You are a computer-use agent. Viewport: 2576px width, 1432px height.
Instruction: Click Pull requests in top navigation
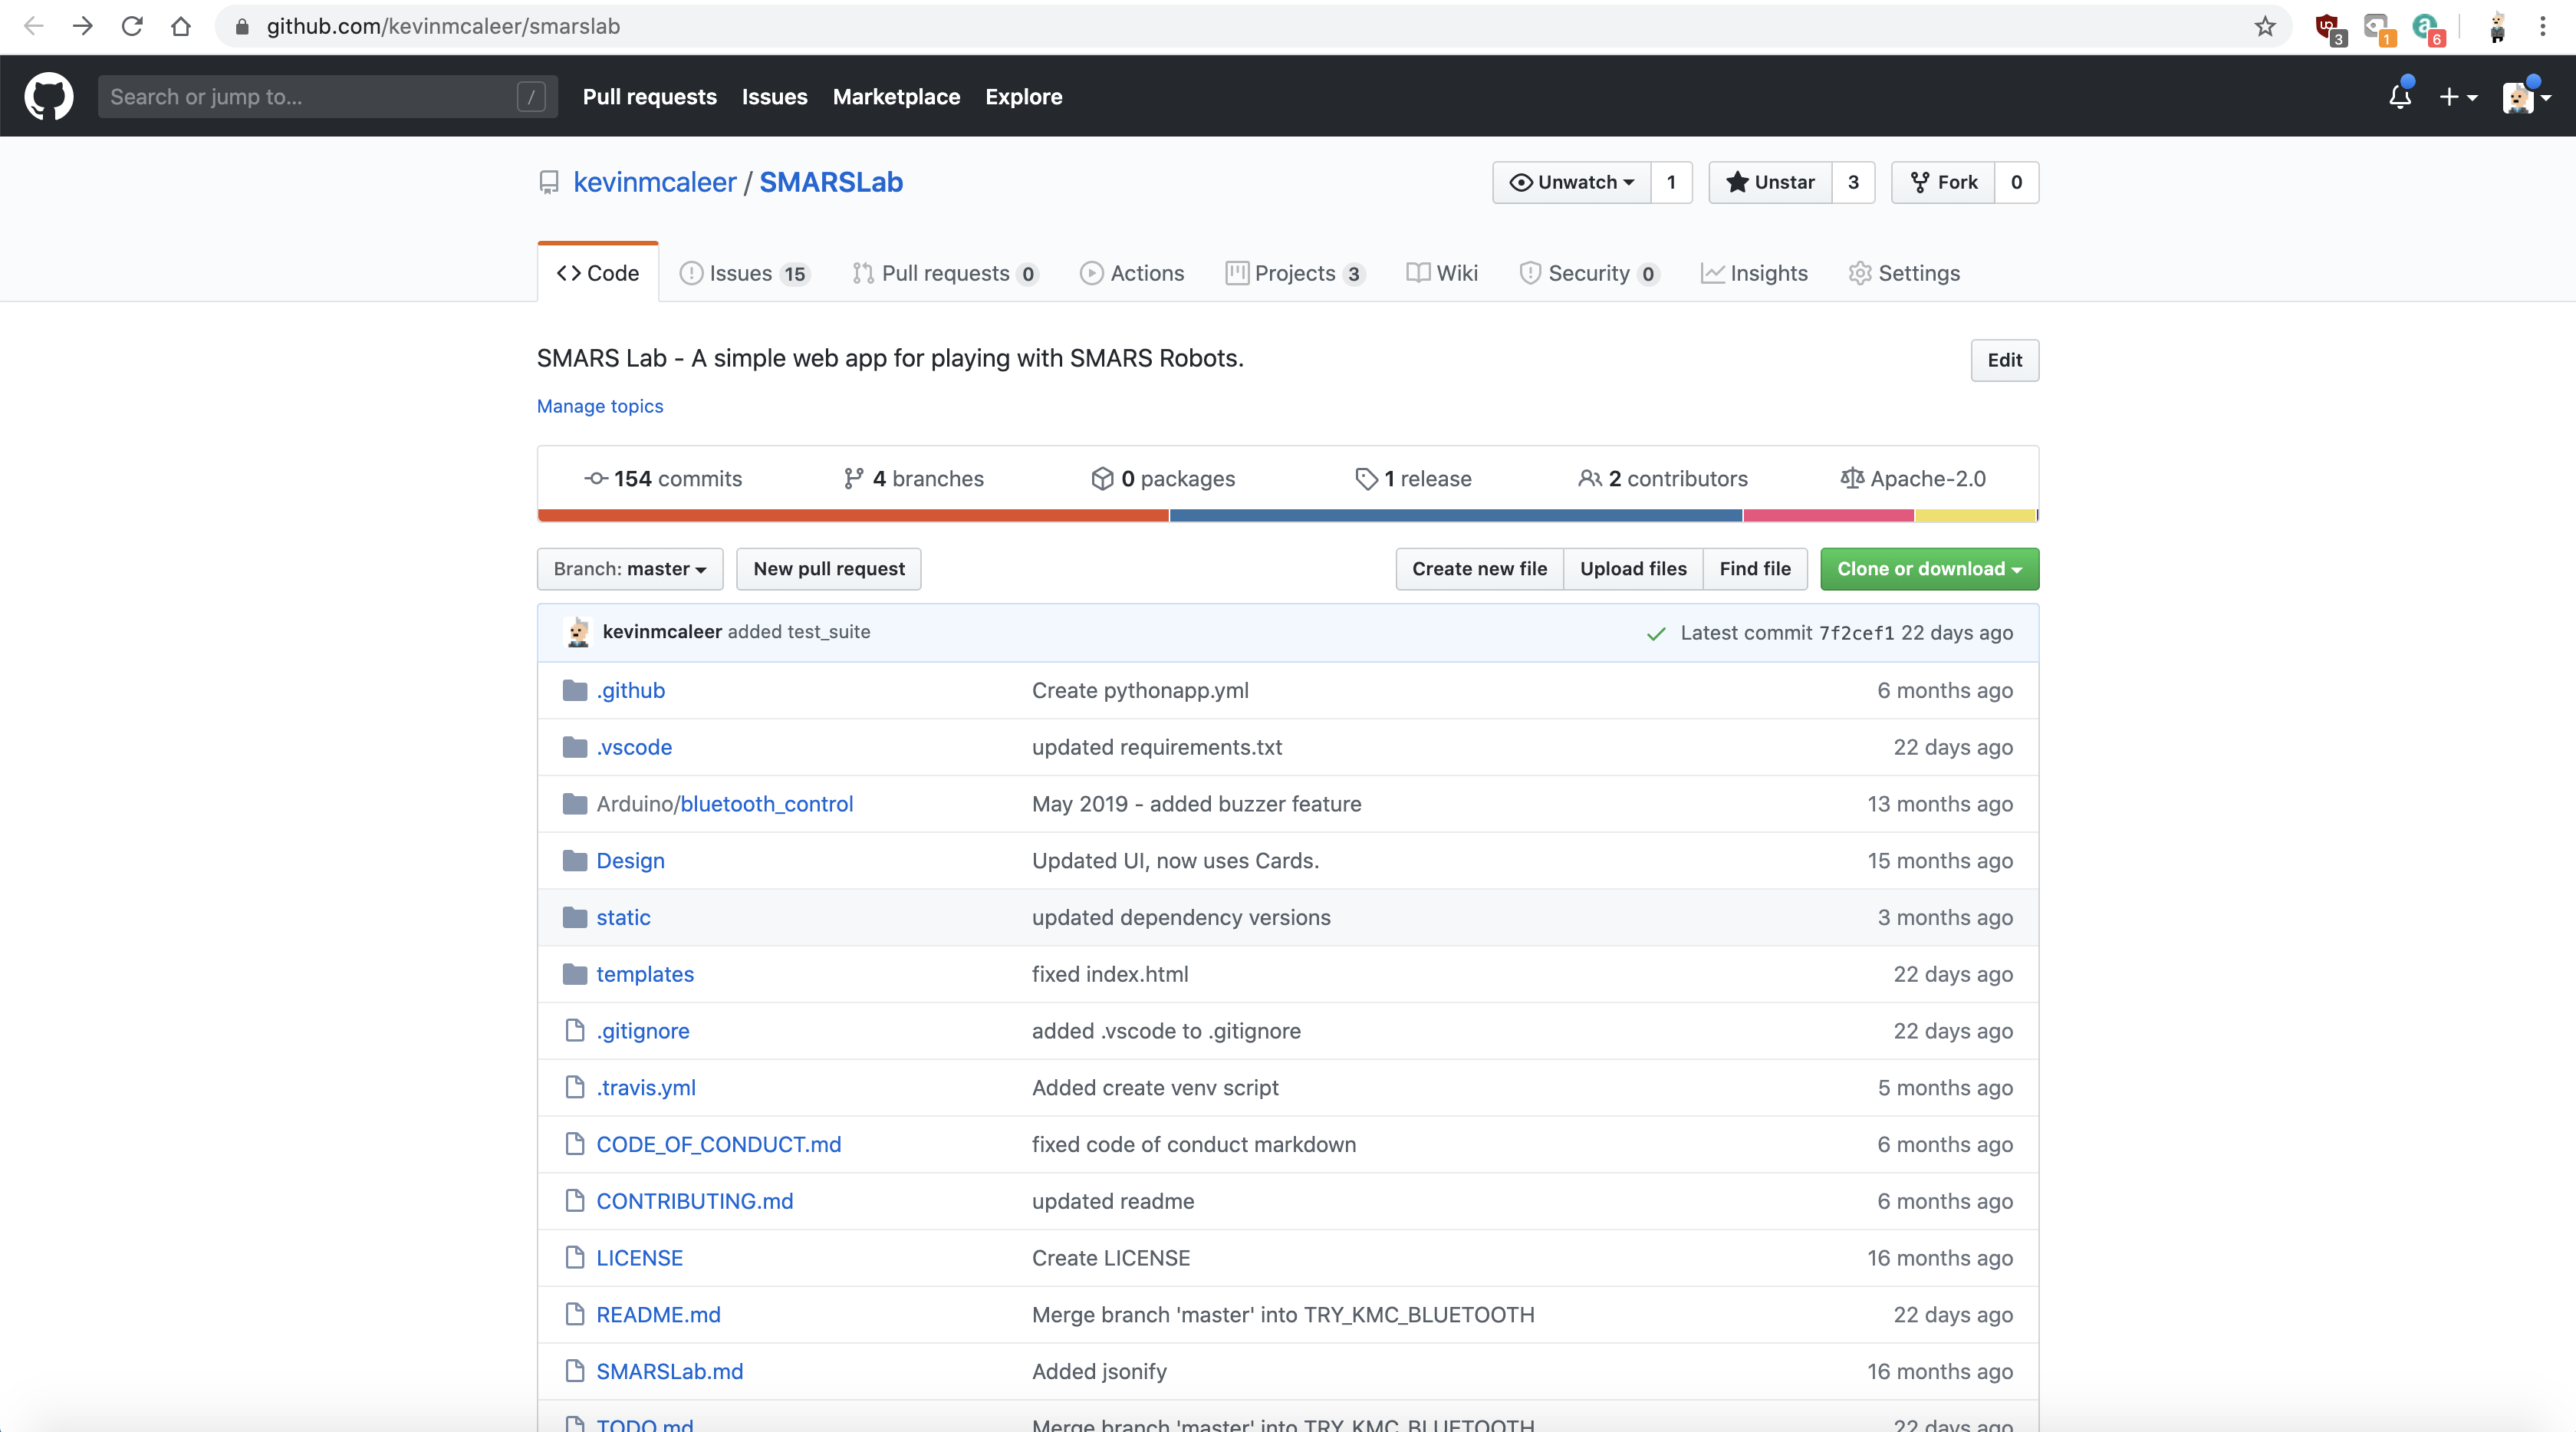coord(650,97)
